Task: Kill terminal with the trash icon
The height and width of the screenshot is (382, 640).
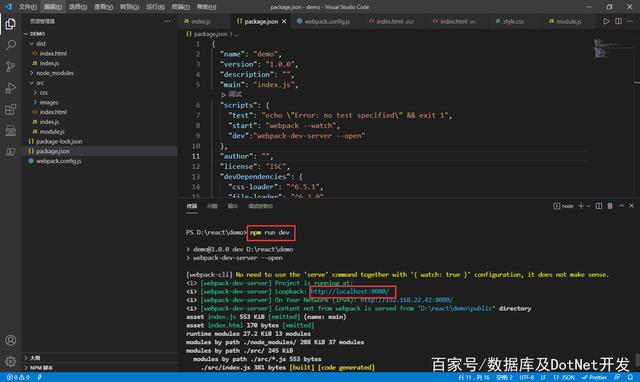Action: click(x=610, y=206)
